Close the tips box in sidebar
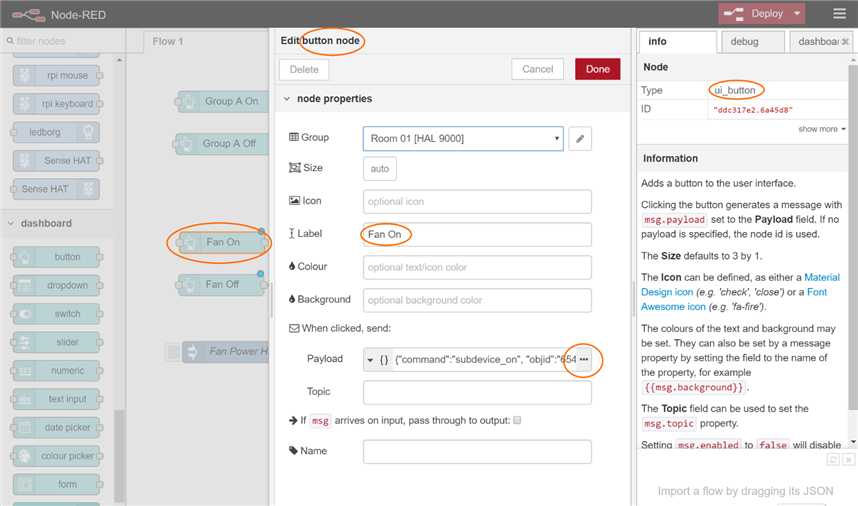The height and width of the screenshot is (506, 858). (x=848, y=460)
